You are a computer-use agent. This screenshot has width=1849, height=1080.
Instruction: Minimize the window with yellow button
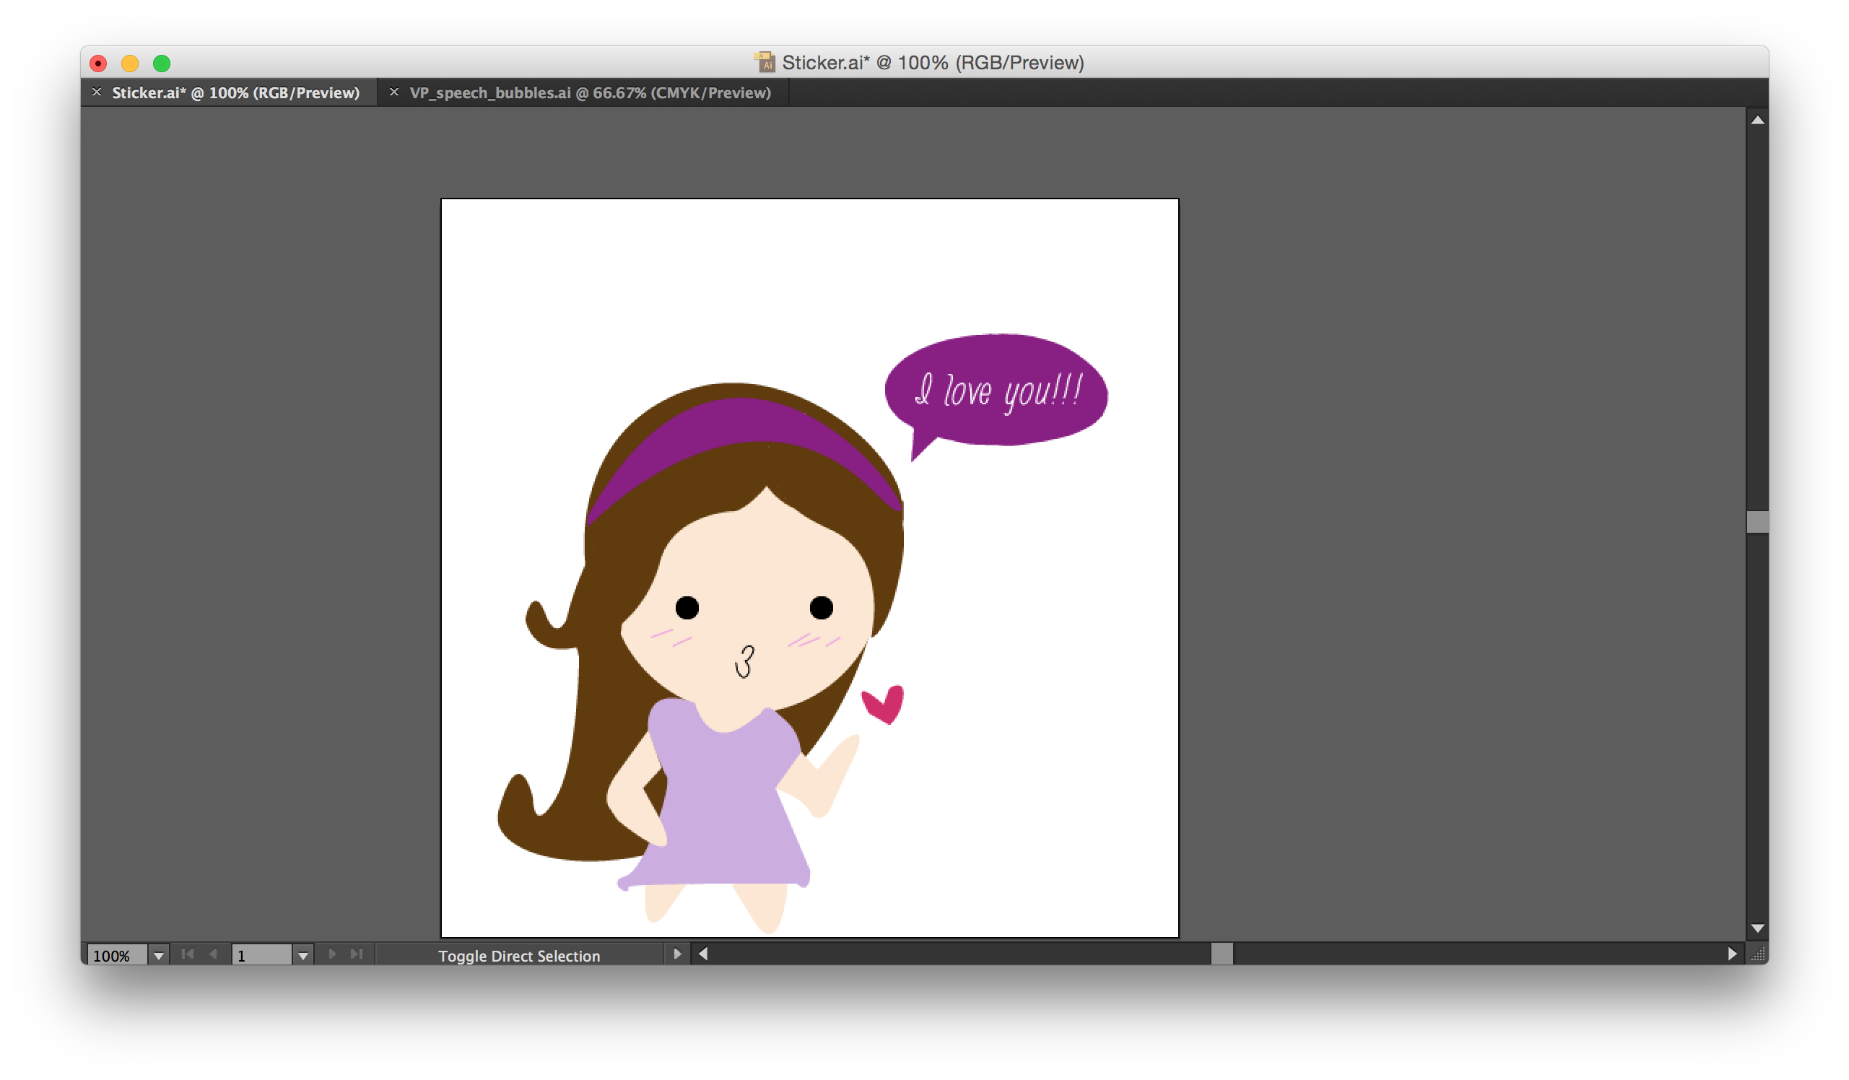(130, 63)
